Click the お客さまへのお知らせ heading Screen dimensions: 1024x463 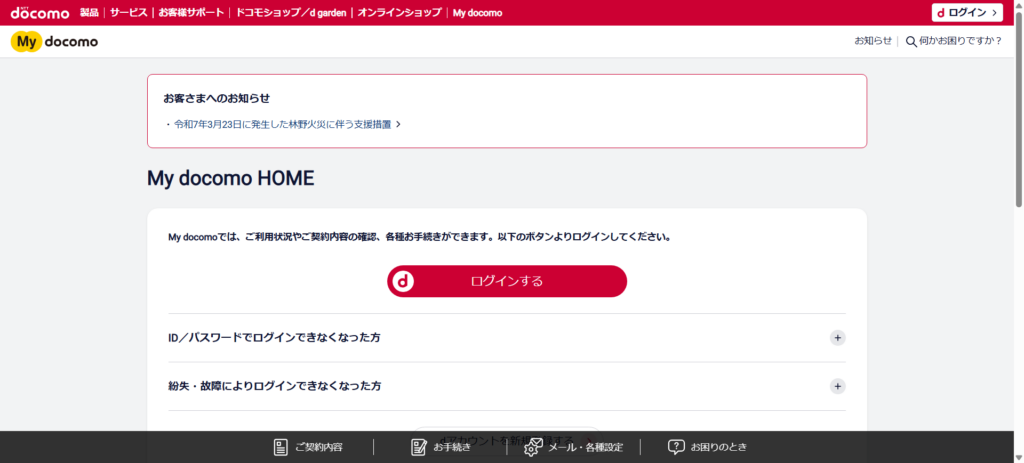point(216,99)
